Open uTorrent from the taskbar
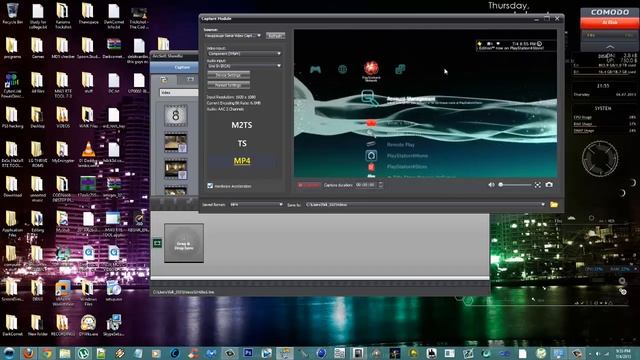Image resolution: width=640 pixels, height=360 pixels. [x=83, y=353]
